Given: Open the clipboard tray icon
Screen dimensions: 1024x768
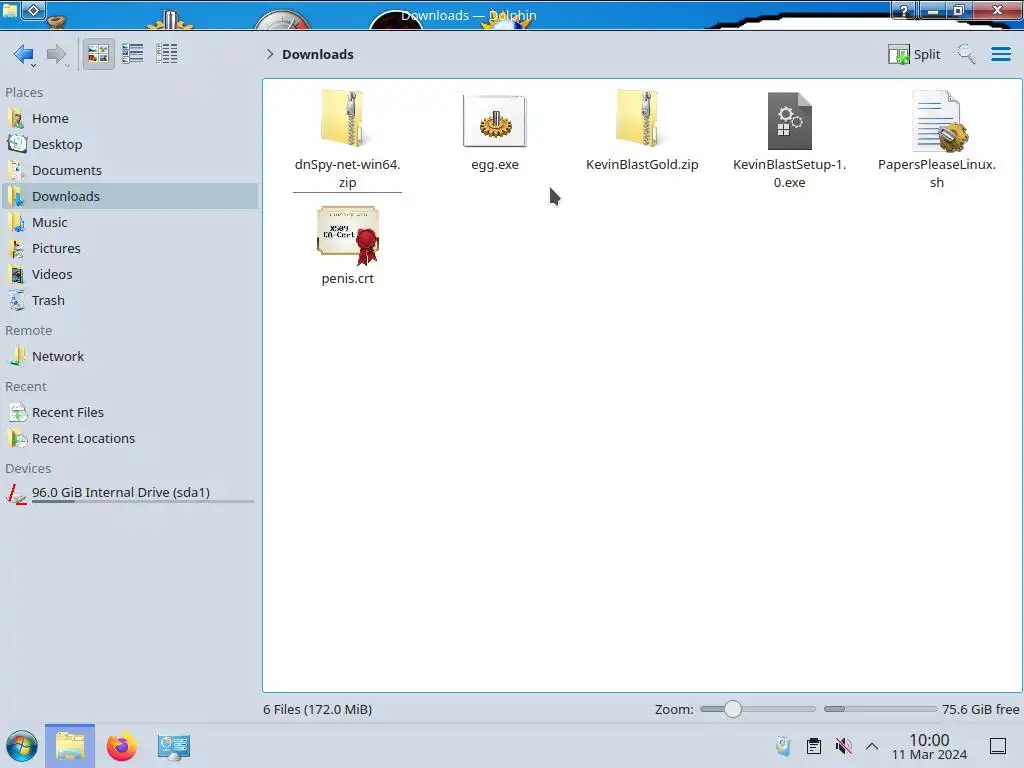Looking at the screenshot, I should 814,746.
